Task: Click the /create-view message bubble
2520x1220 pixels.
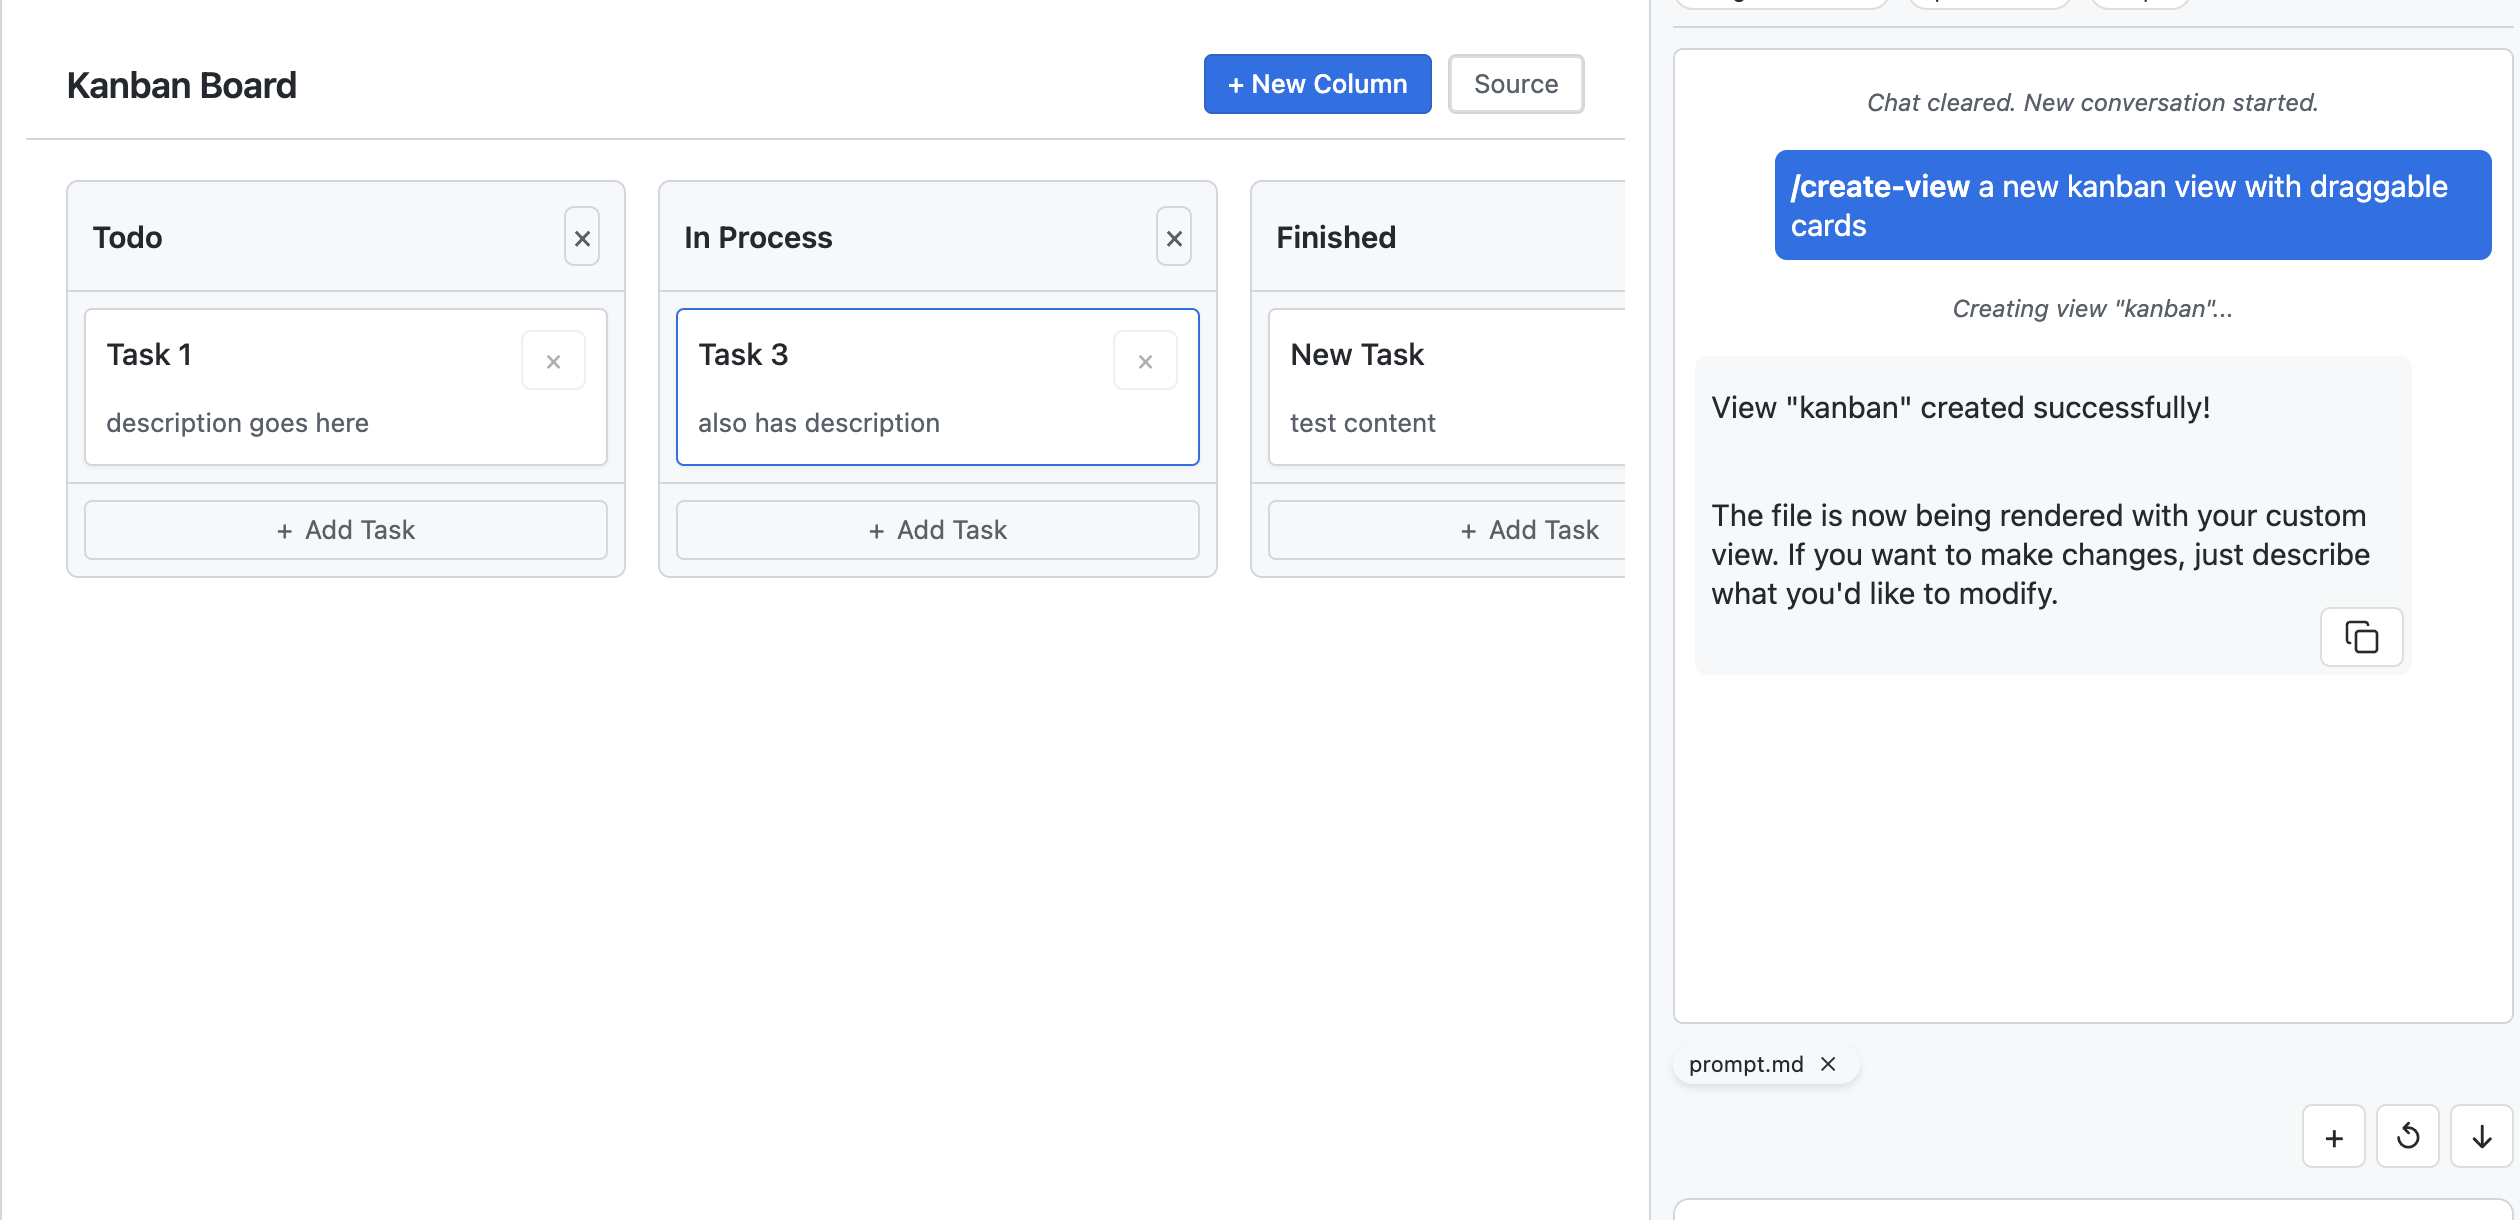Action: pos(2131,205)
